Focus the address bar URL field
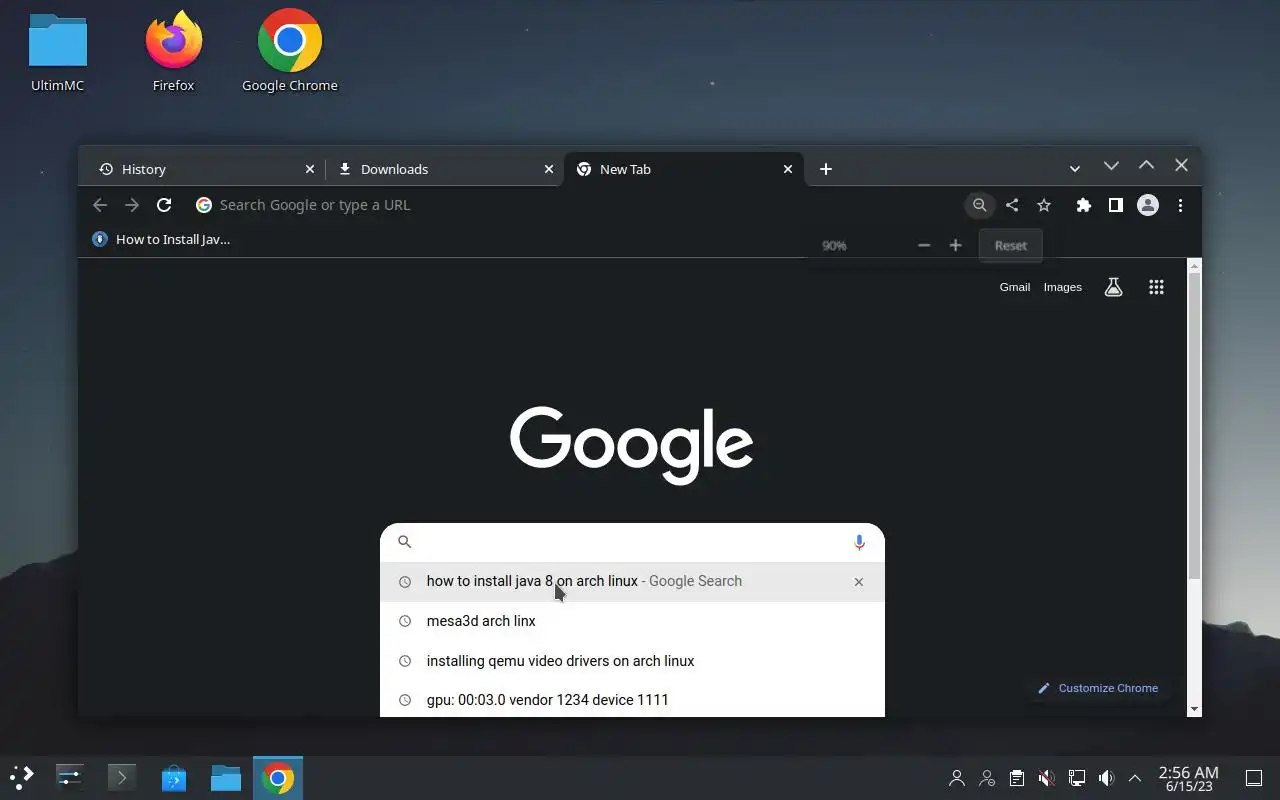Viewport: 1280px width, 800px height. click(x=575, y=205)
